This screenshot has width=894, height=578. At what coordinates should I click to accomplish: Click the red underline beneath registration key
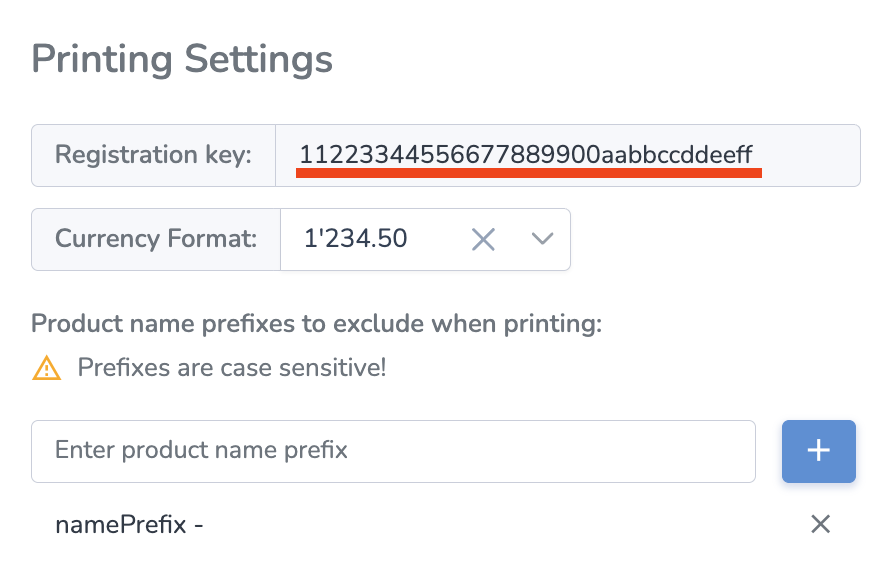[528, 173]
